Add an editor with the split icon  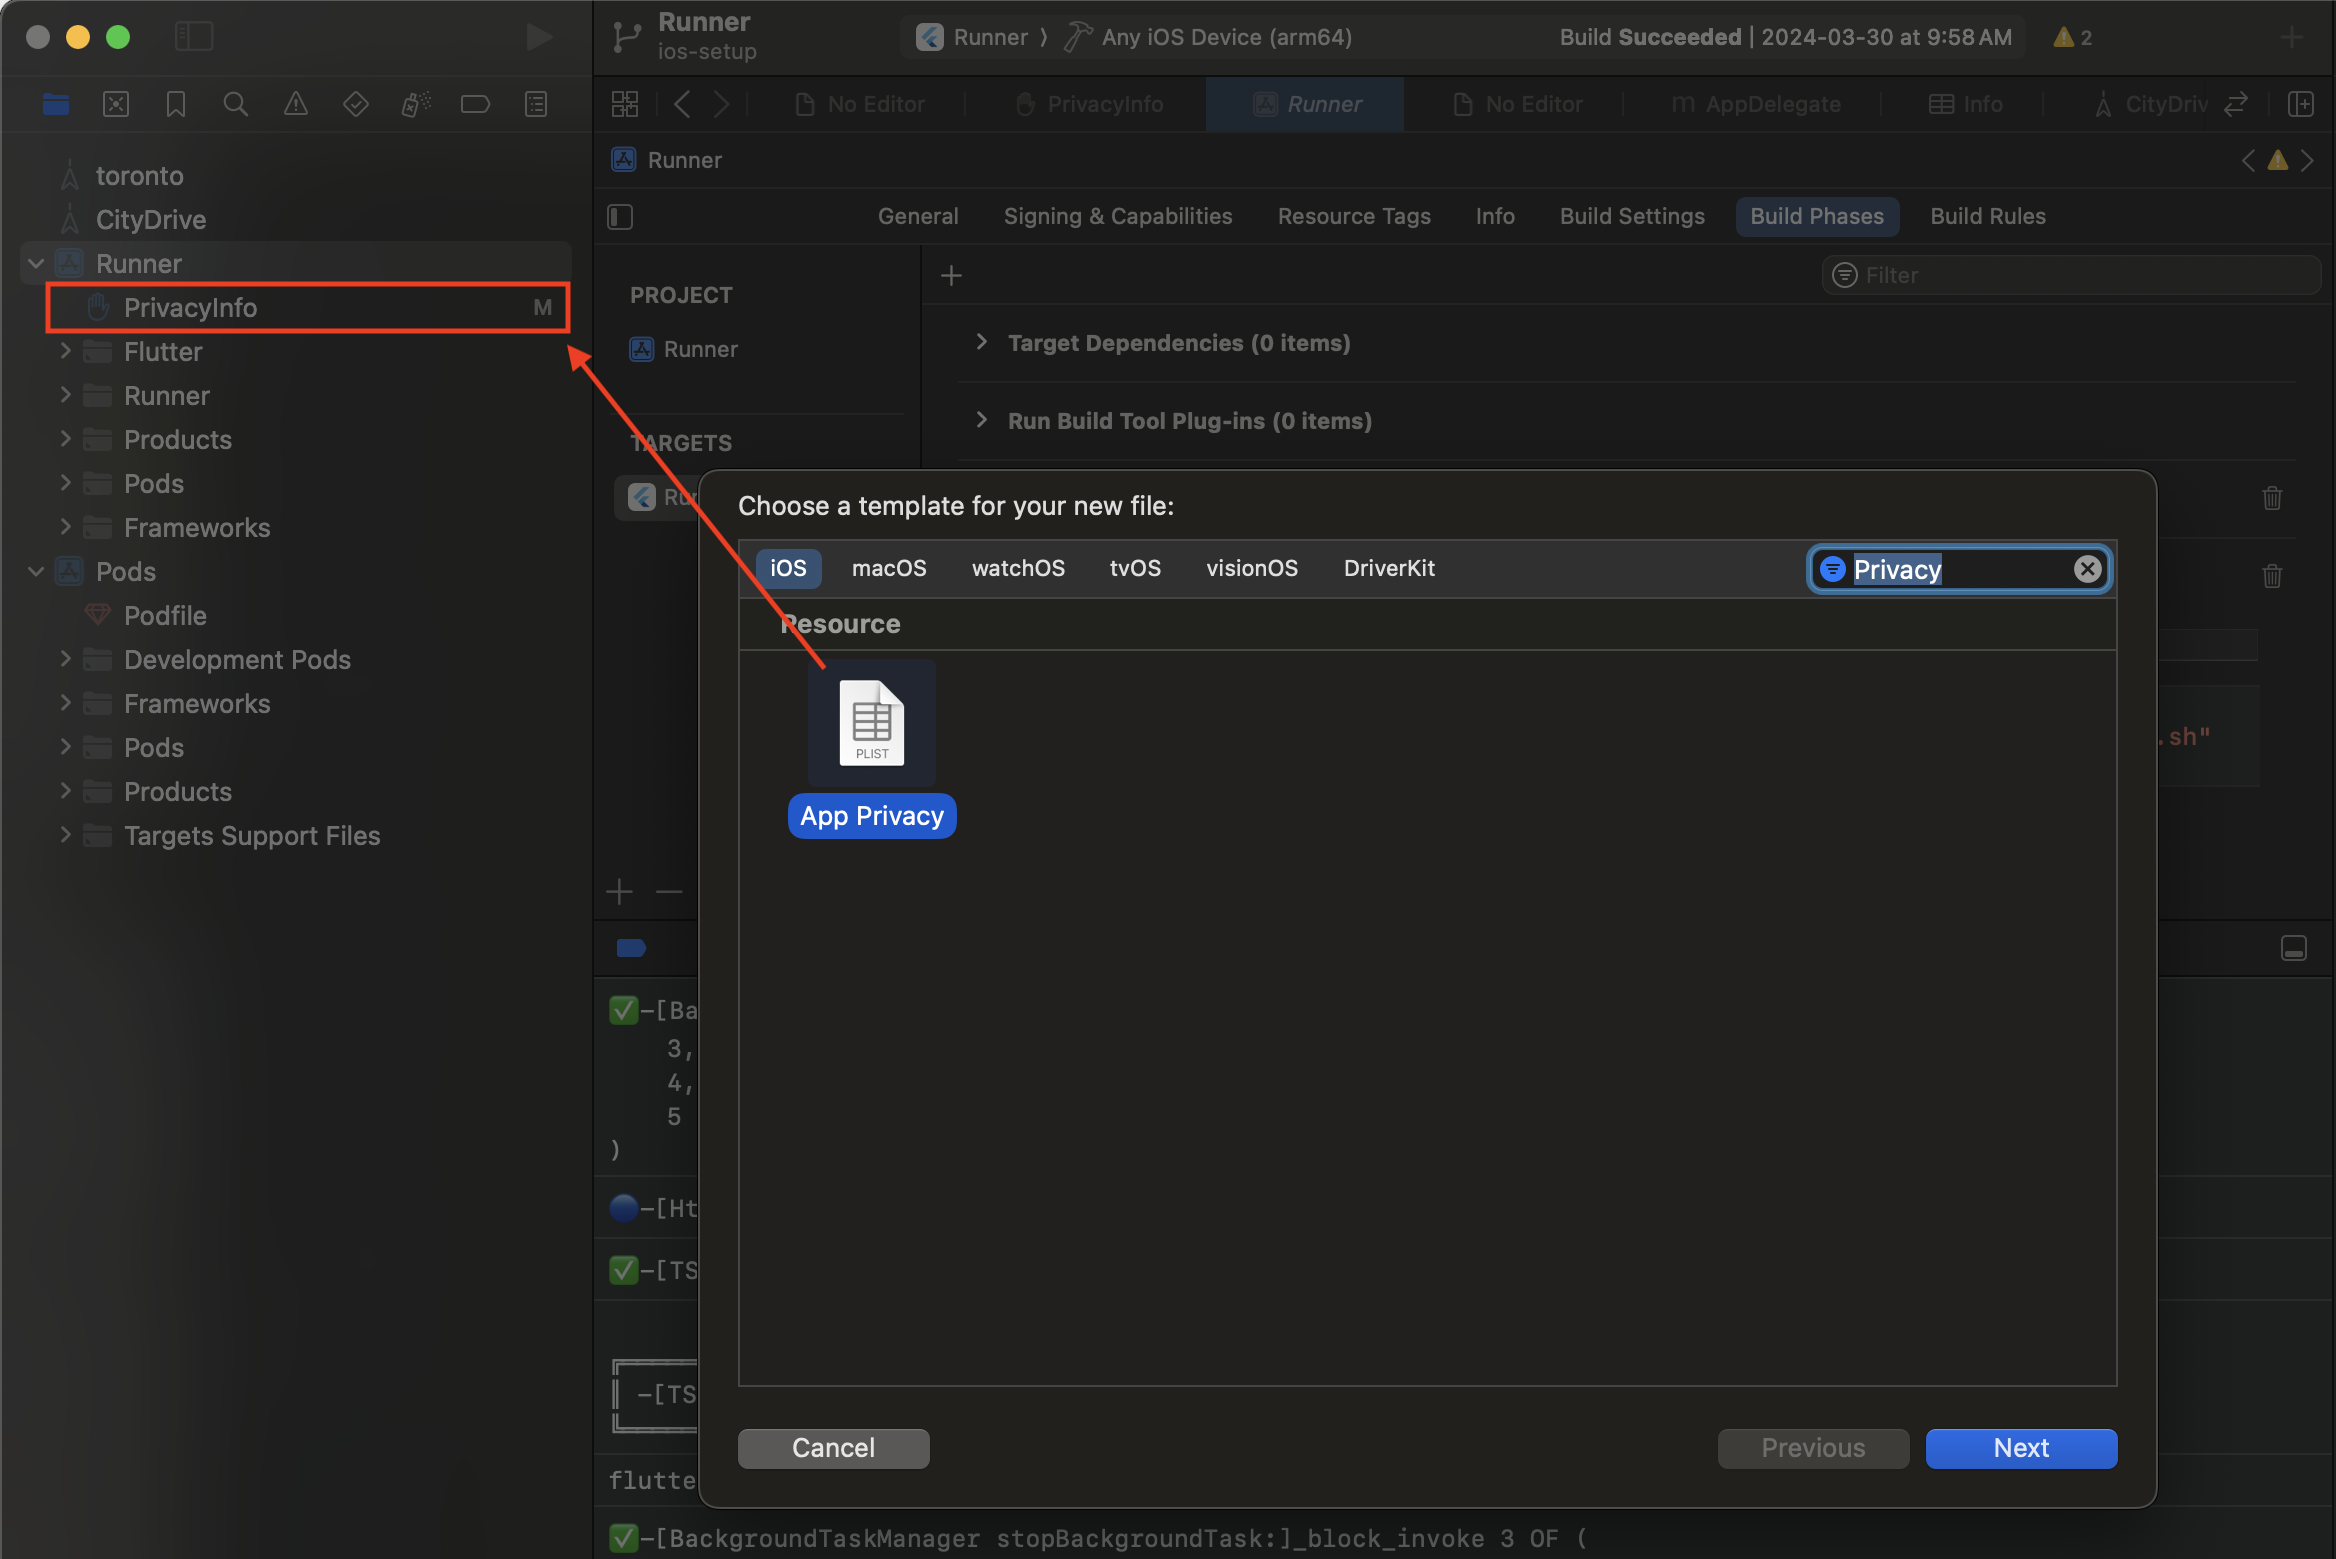click(x=2301, y=104)
